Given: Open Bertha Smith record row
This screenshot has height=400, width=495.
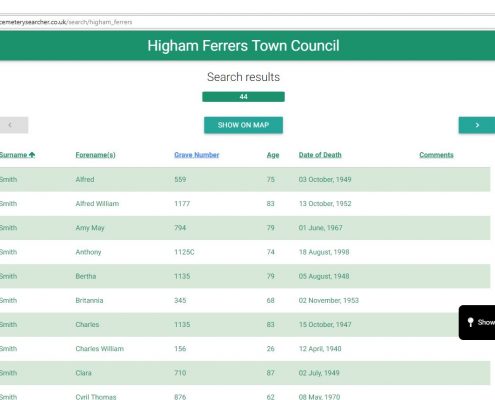Looking at the screenshot, I should (245, 276).
